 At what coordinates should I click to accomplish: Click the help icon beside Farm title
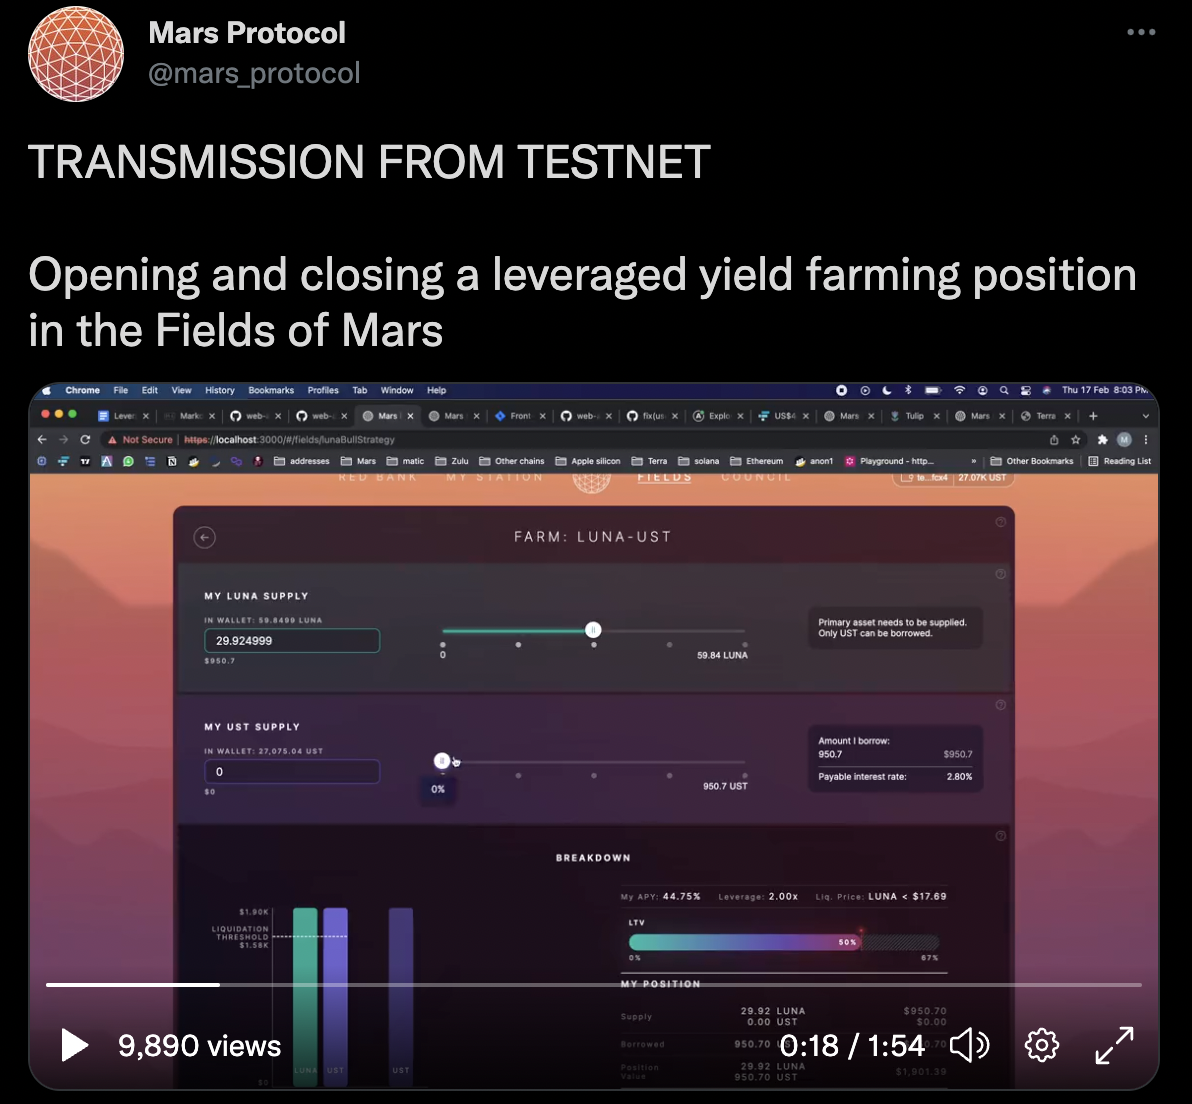tap(1000, 522)
